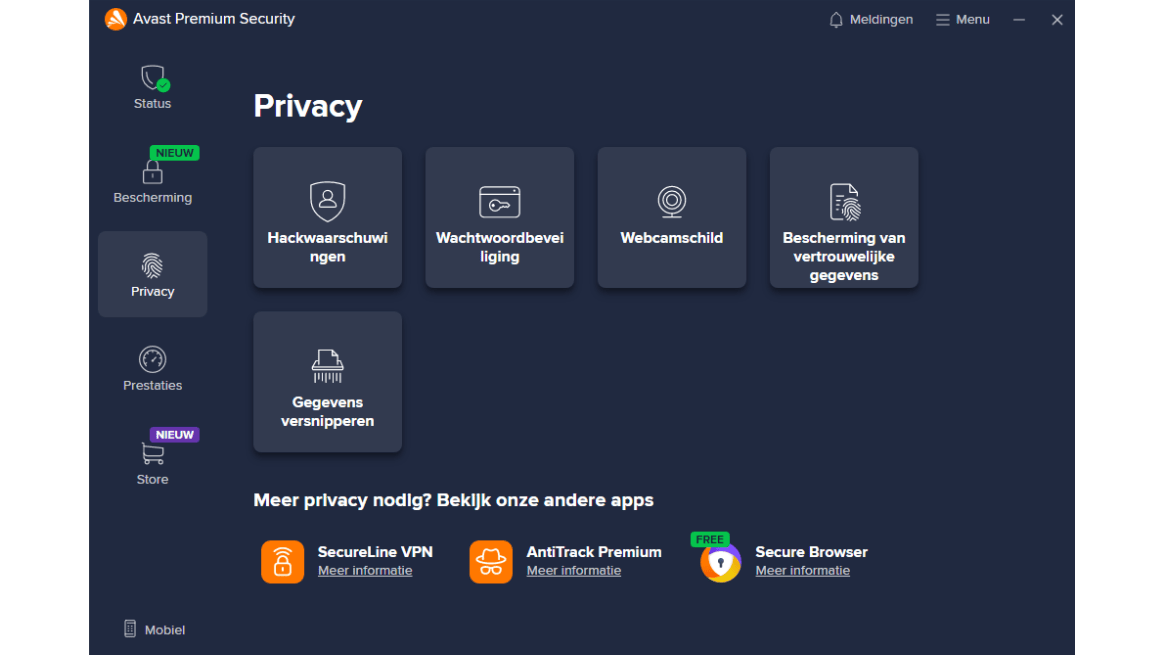Open Meer informatie link under AntiTrack Premium

click(574, 571)
